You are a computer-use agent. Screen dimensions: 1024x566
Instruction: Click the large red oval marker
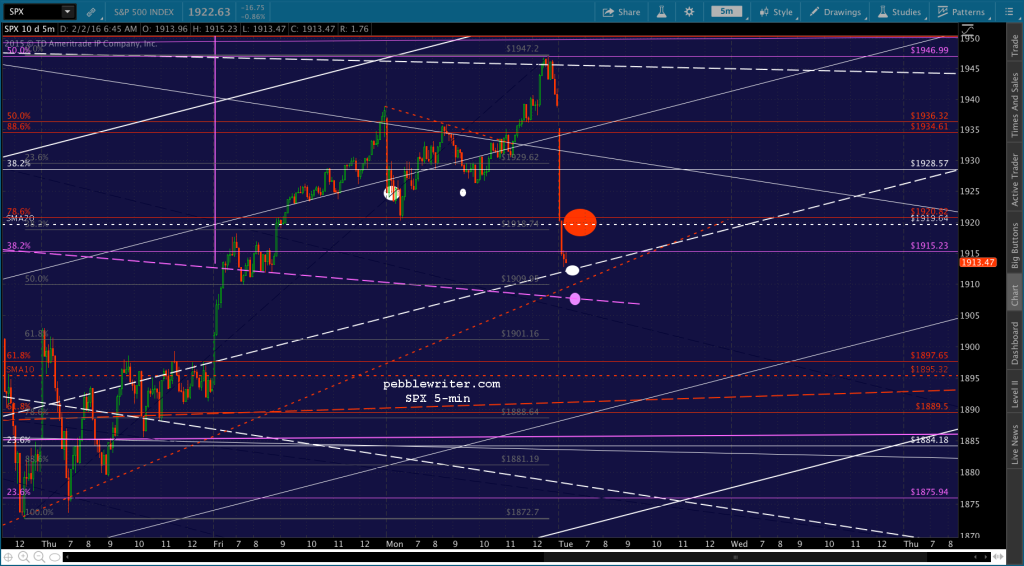(x=580, y=222)
